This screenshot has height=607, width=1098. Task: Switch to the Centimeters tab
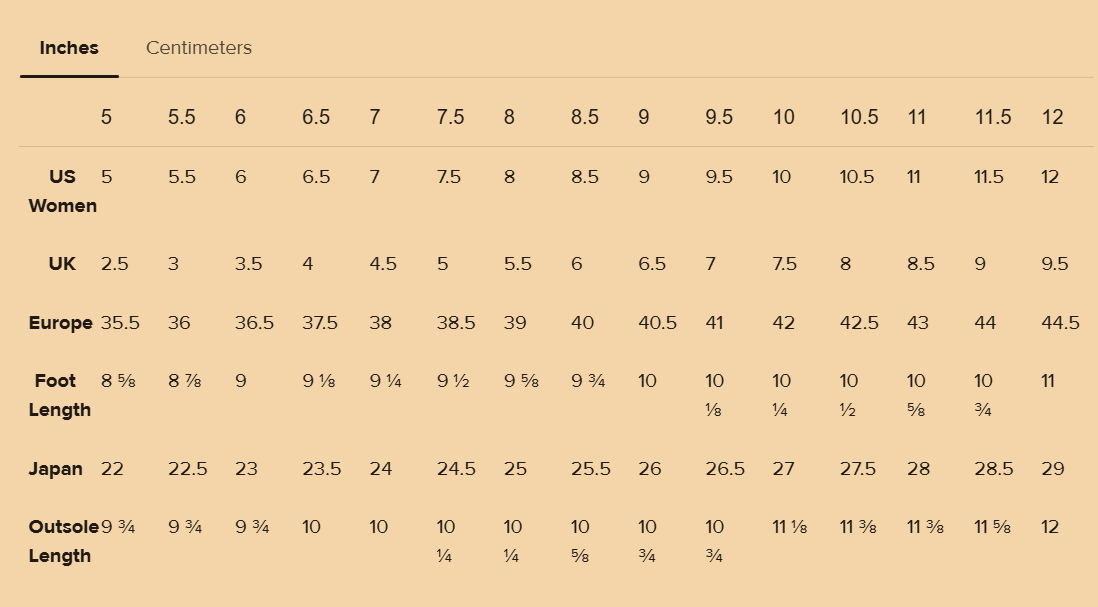pyautogui.click(x=199, y=48)
